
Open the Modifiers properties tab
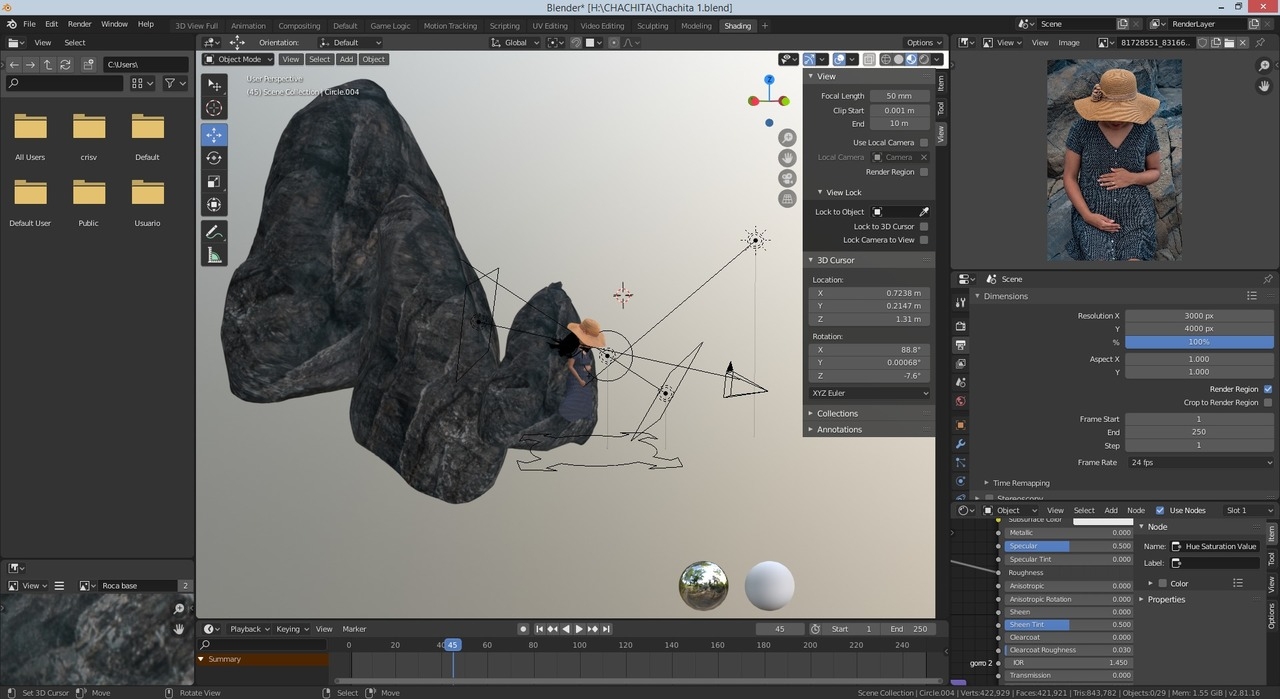click(x=961, y=443)
